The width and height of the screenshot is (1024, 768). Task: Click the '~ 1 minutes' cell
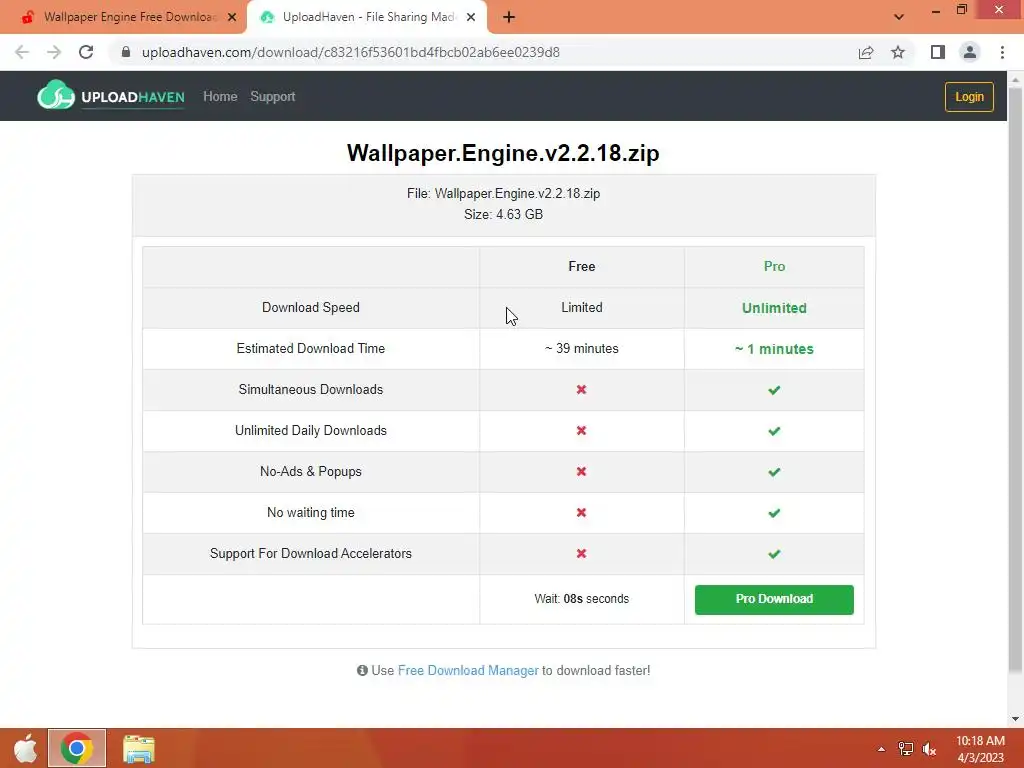pos(775,349)
